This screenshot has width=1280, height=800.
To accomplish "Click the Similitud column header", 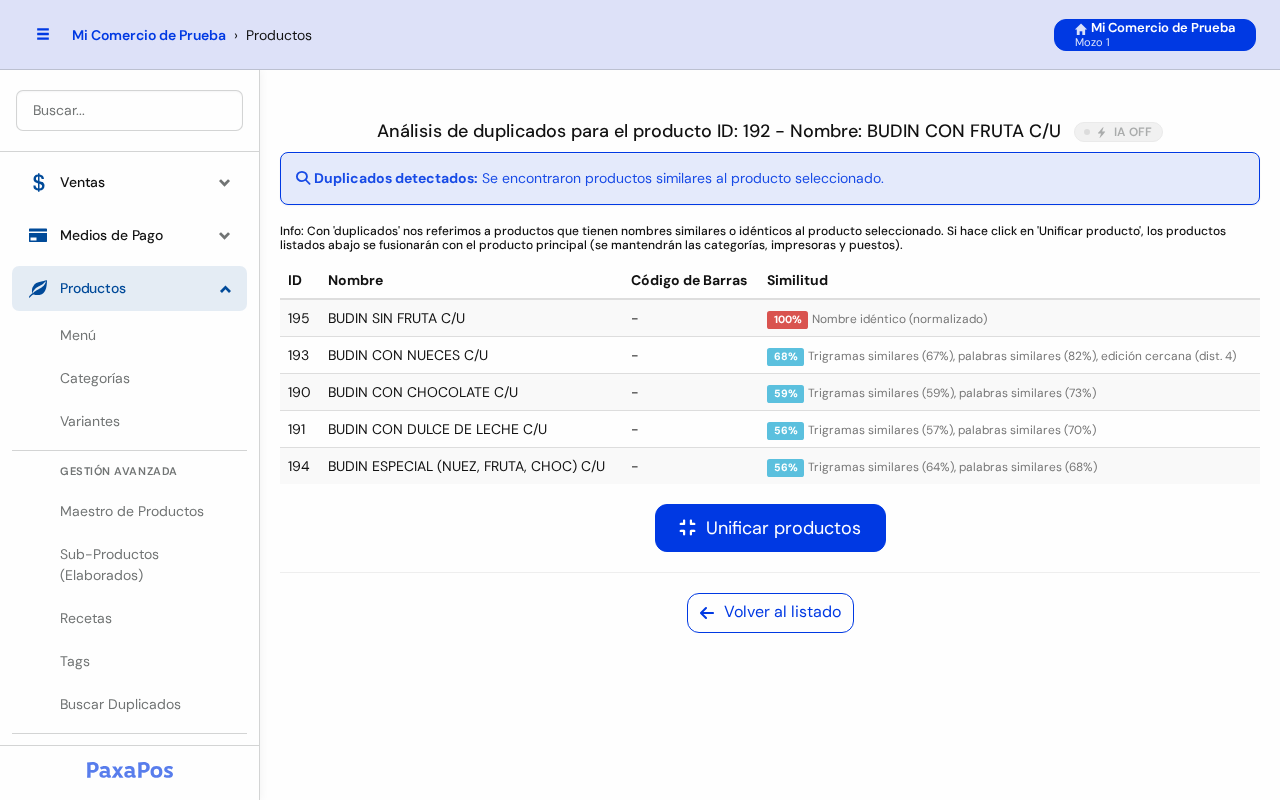I will tap(797, 280).
